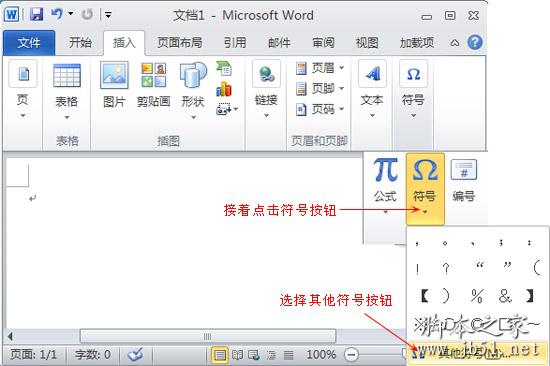
Task: Open the 剪贴画 (Clip Art) pane
Action: click(154, 84)
